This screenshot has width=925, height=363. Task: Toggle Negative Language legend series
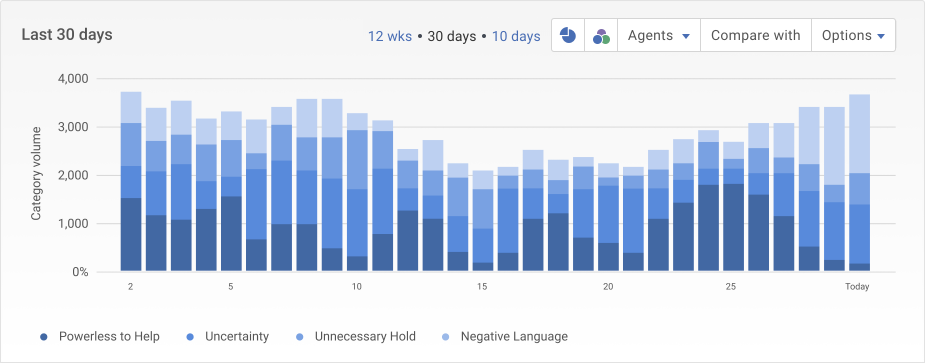pos(504,337)
